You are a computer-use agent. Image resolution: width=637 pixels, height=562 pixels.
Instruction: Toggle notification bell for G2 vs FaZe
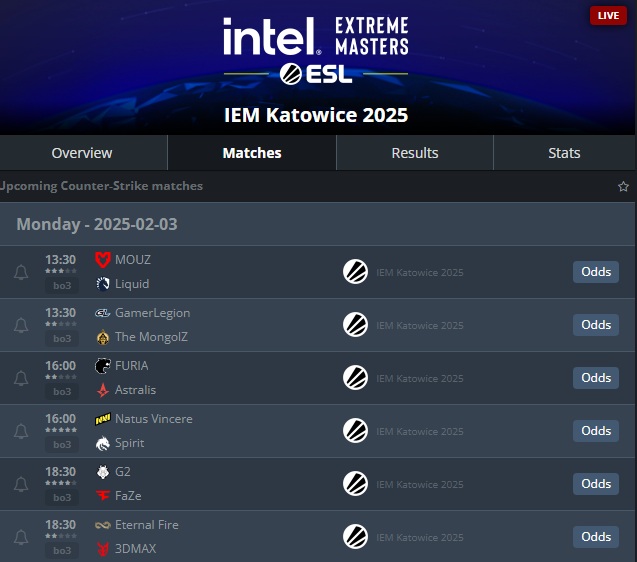pyautogui.click(x=21, y=484)
